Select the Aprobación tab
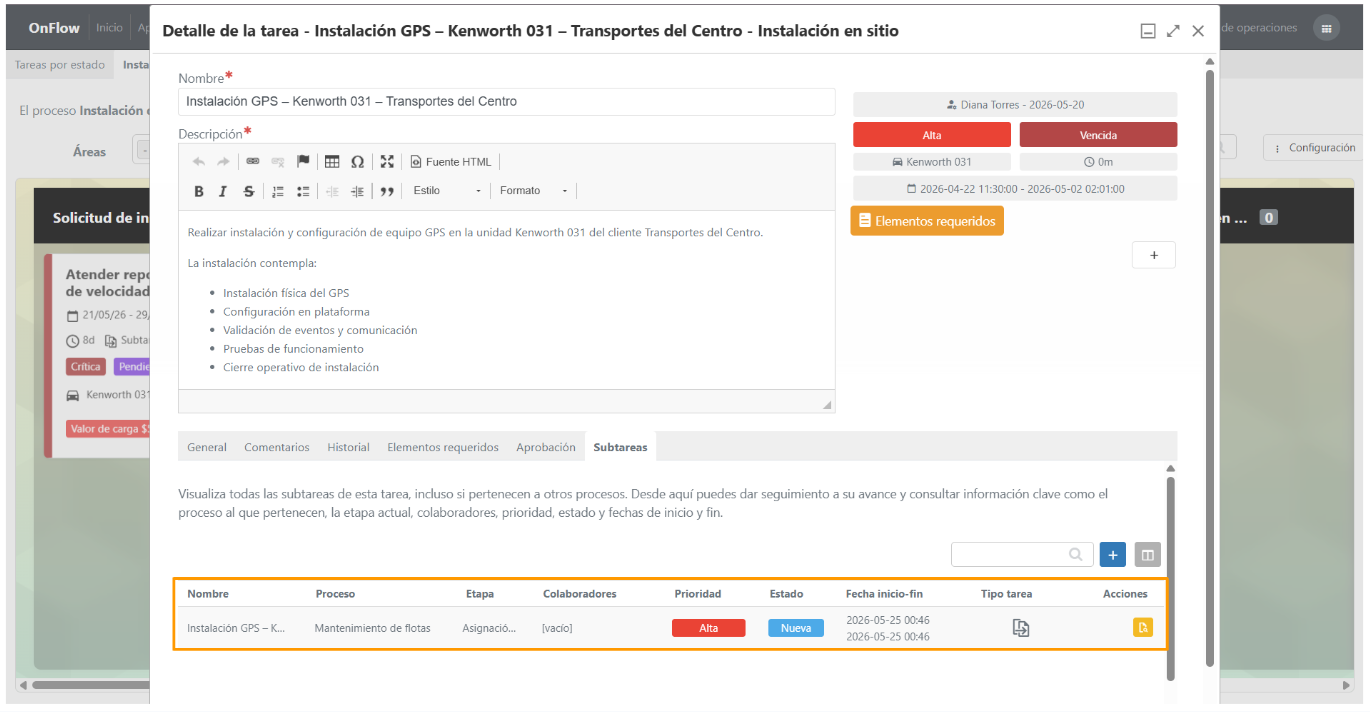This screenshot has height=712, width=1370. pyautogui.click(x=546, y=447)
